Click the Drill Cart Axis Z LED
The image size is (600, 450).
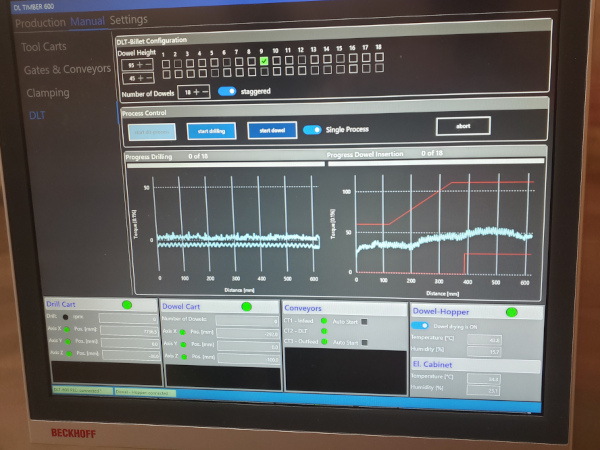pos(69,354)
